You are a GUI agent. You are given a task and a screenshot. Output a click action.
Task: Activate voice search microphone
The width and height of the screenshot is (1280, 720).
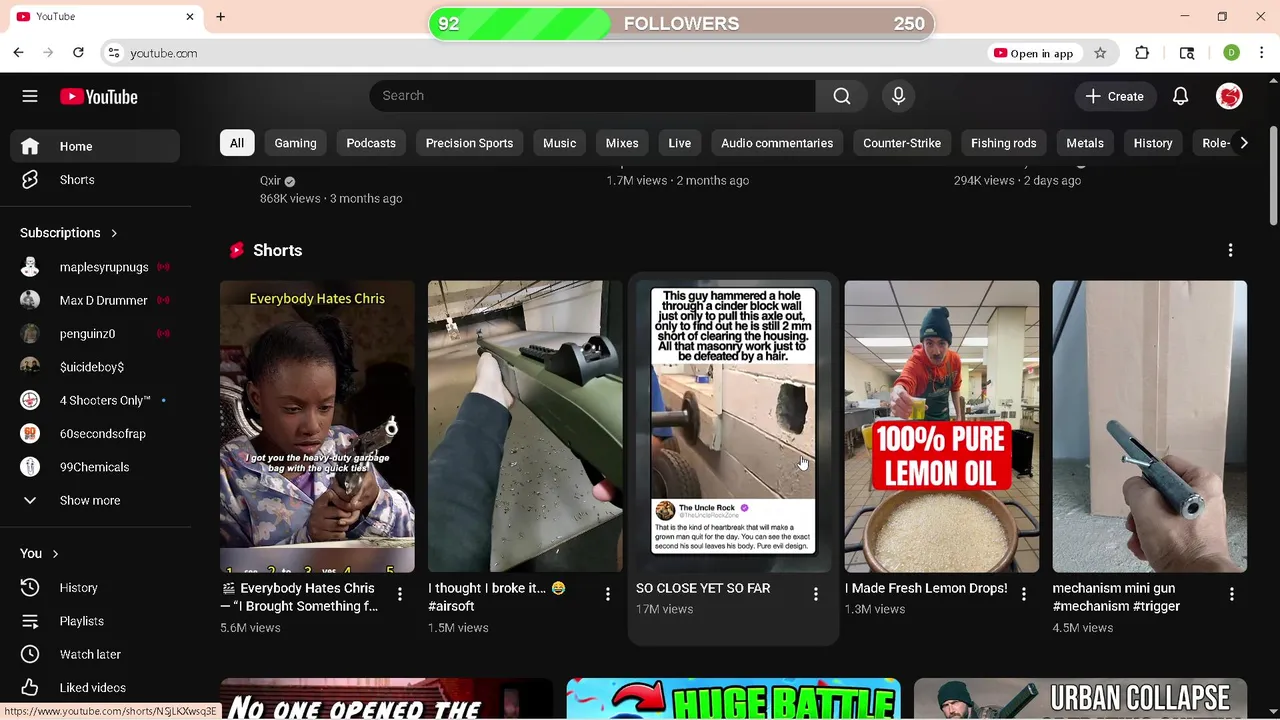(x=898, y=96)
